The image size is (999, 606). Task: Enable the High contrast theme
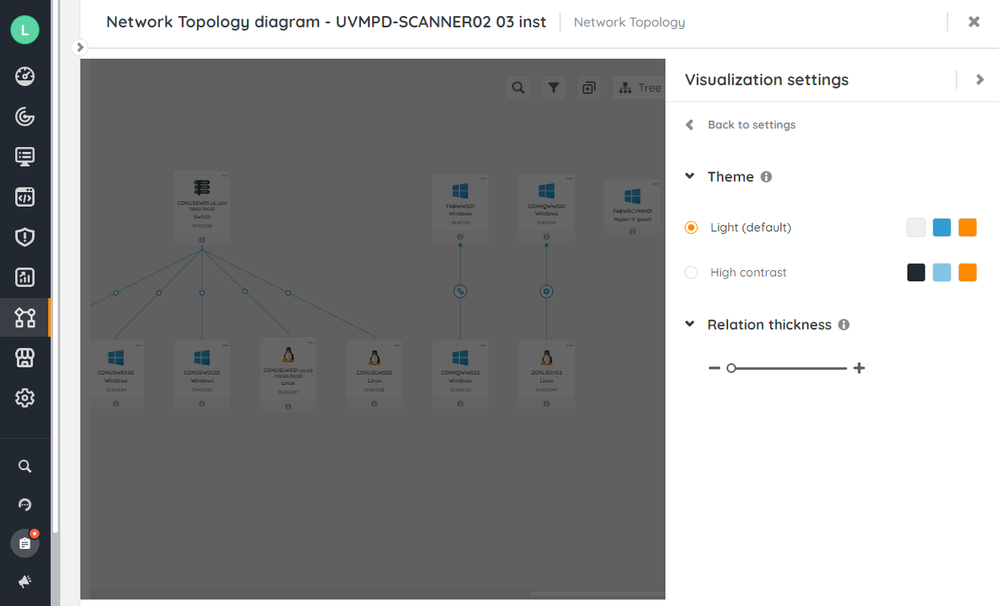(690, 272)
